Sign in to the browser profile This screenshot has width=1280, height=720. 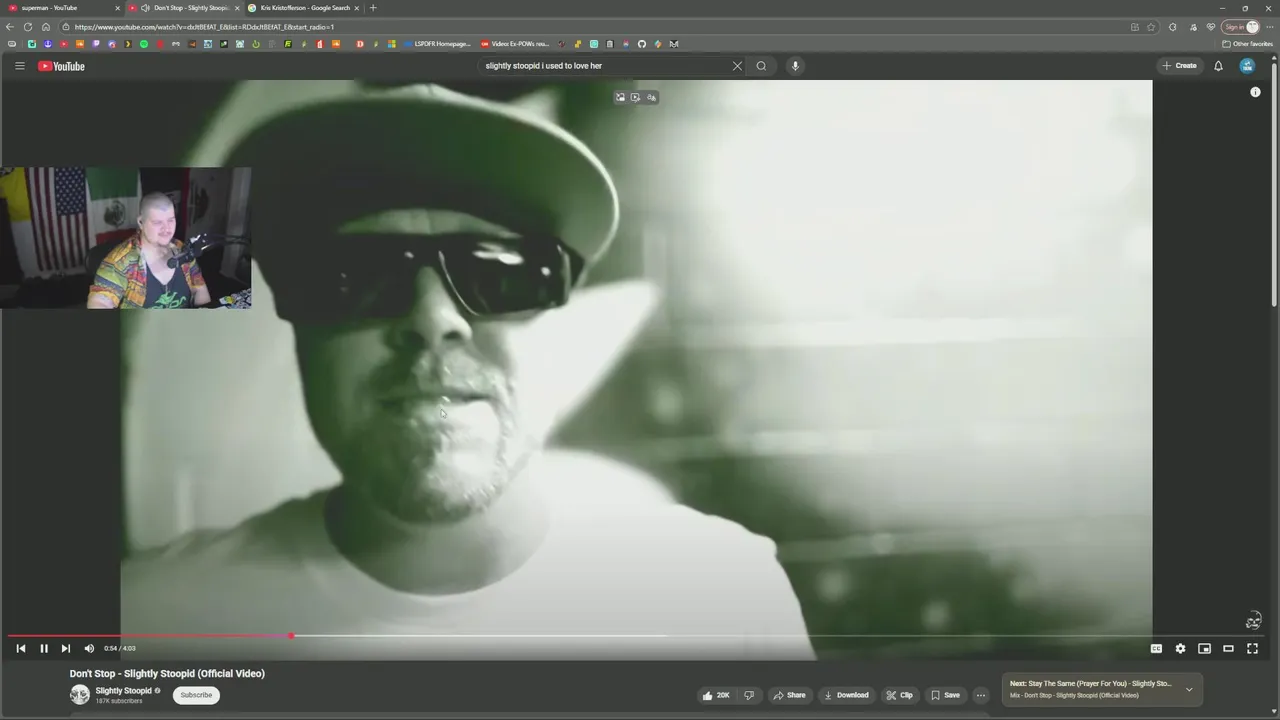(x=1240, y=27)
